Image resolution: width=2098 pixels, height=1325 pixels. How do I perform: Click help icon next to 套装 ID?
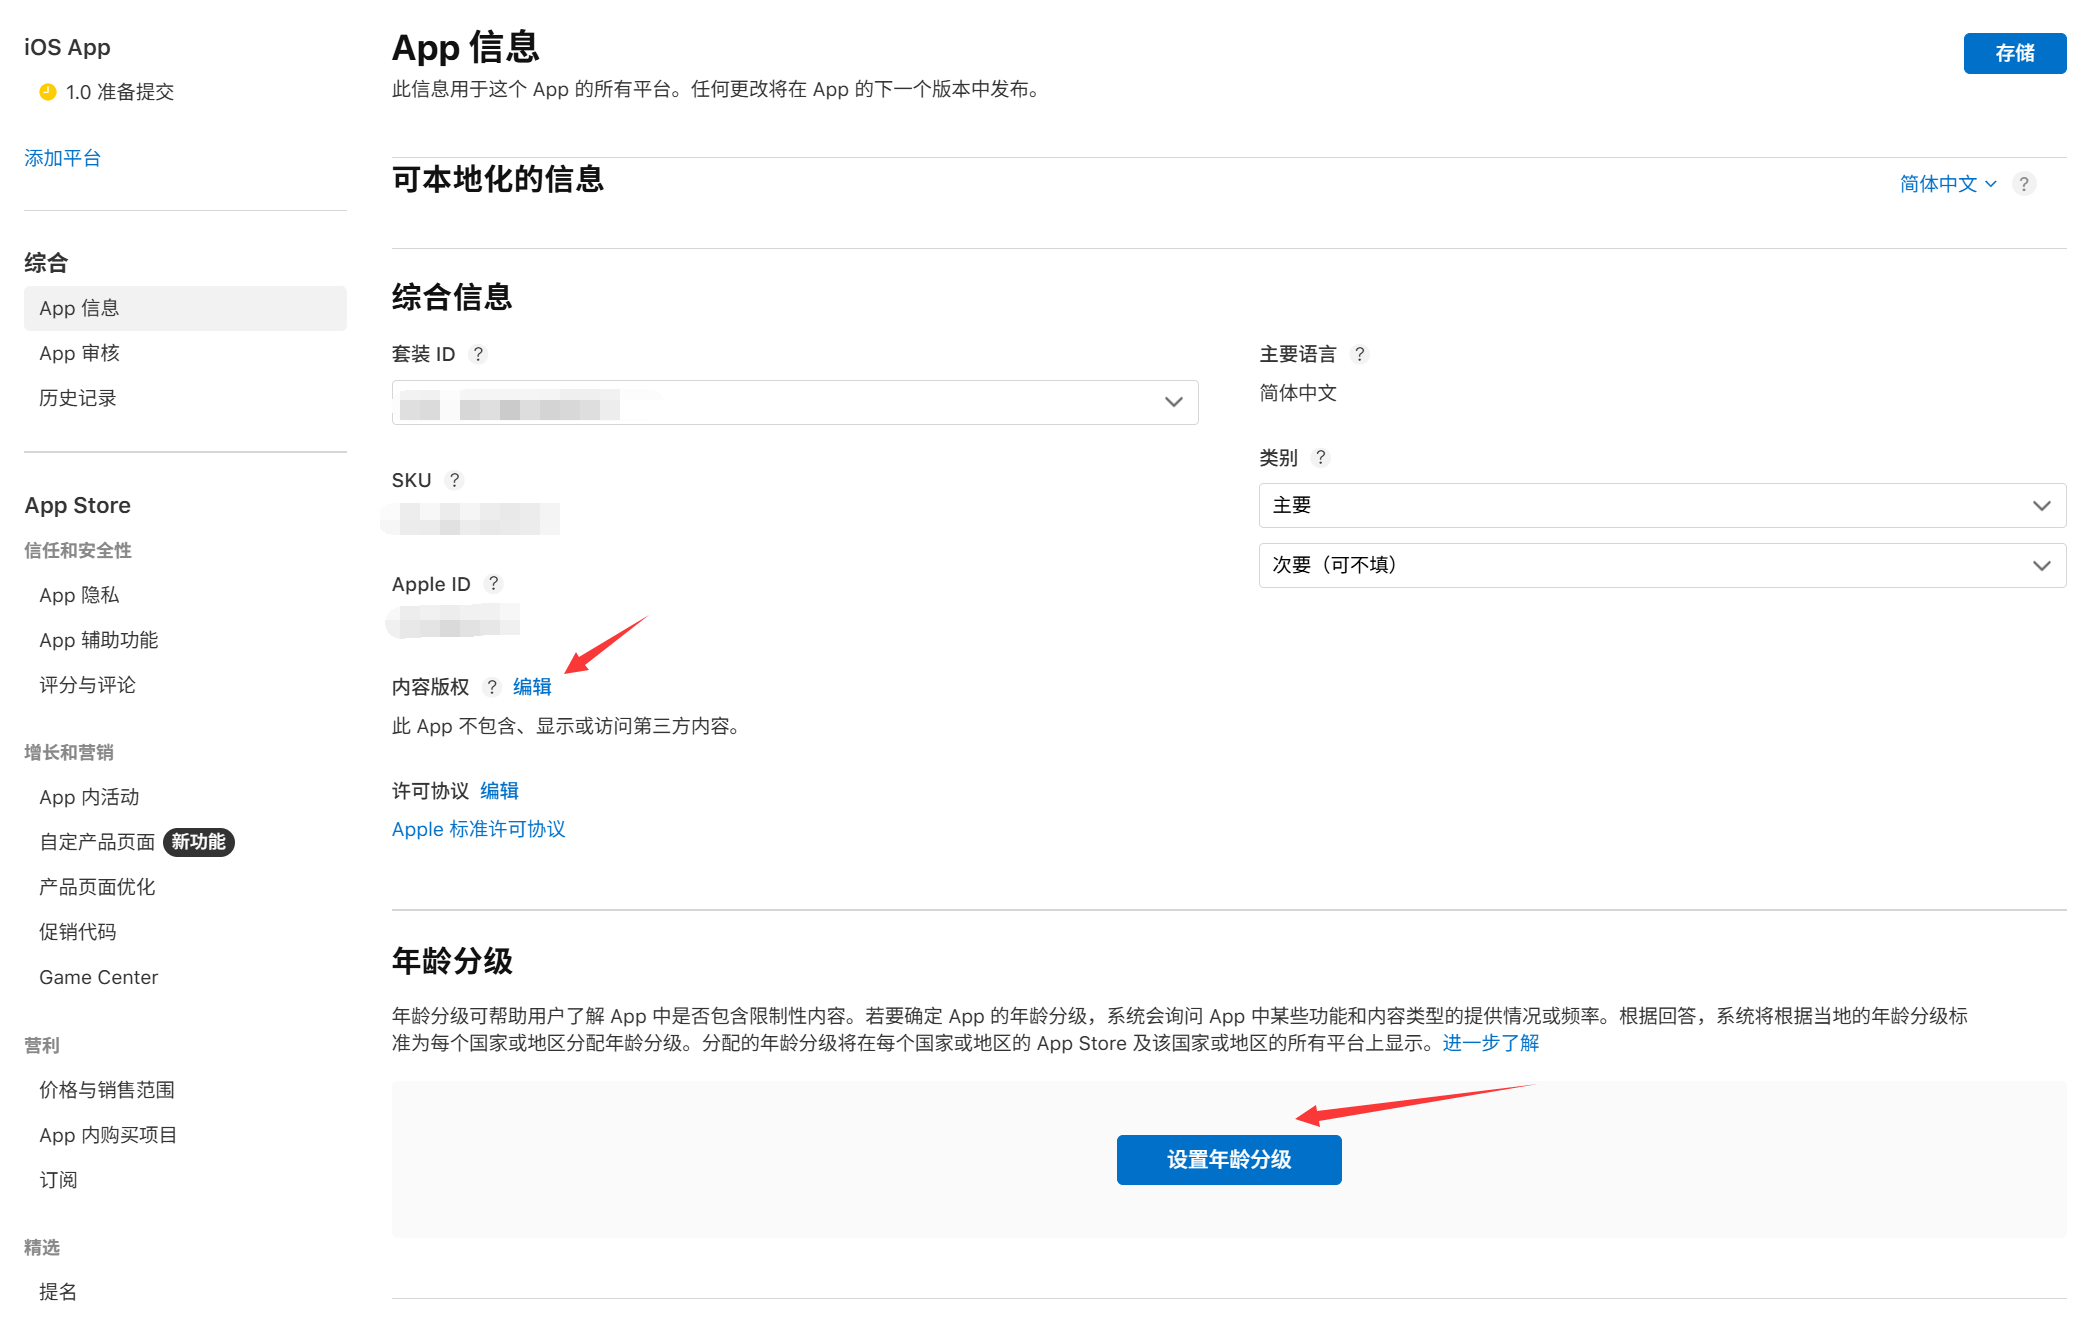(478, 354)
